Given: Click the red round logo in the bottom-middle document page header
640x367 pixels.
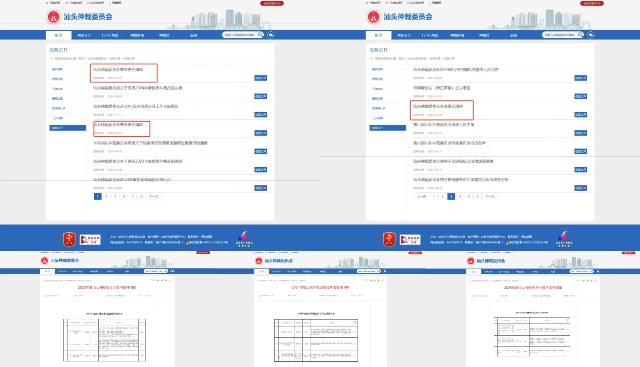Looking at the screenshot, I should click(x=258, y=261).
